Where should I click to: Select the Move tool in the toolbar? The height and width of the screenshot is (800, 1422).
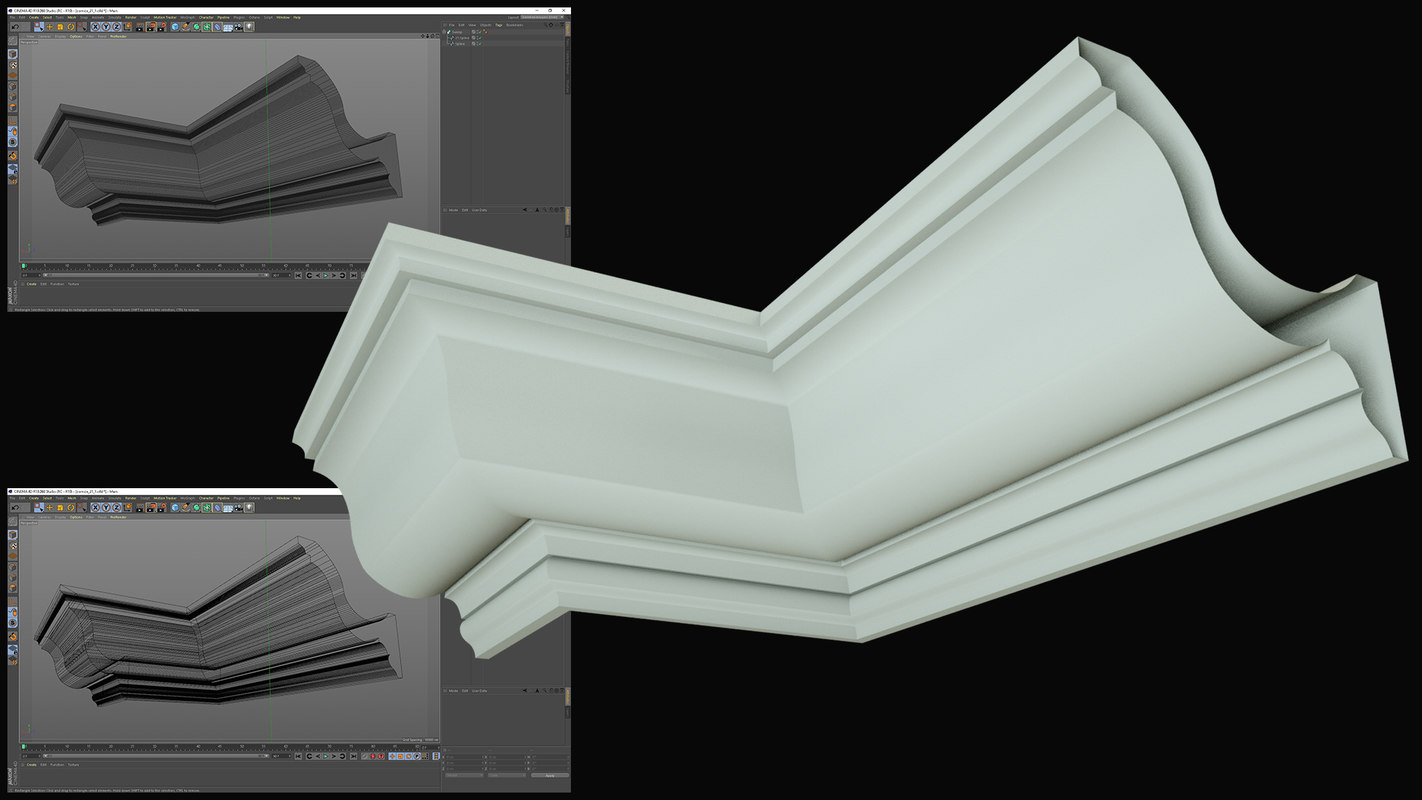click(48, 28)
